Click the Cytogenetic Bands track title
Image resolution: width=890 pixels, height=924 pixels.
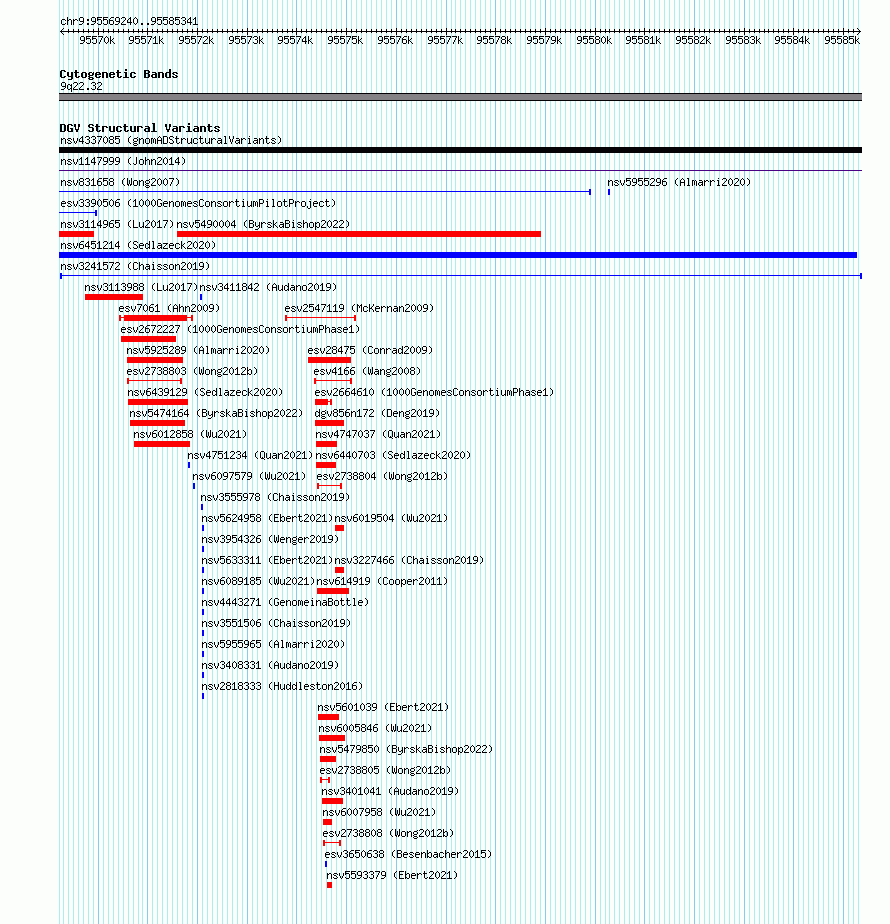click(118, 74)
